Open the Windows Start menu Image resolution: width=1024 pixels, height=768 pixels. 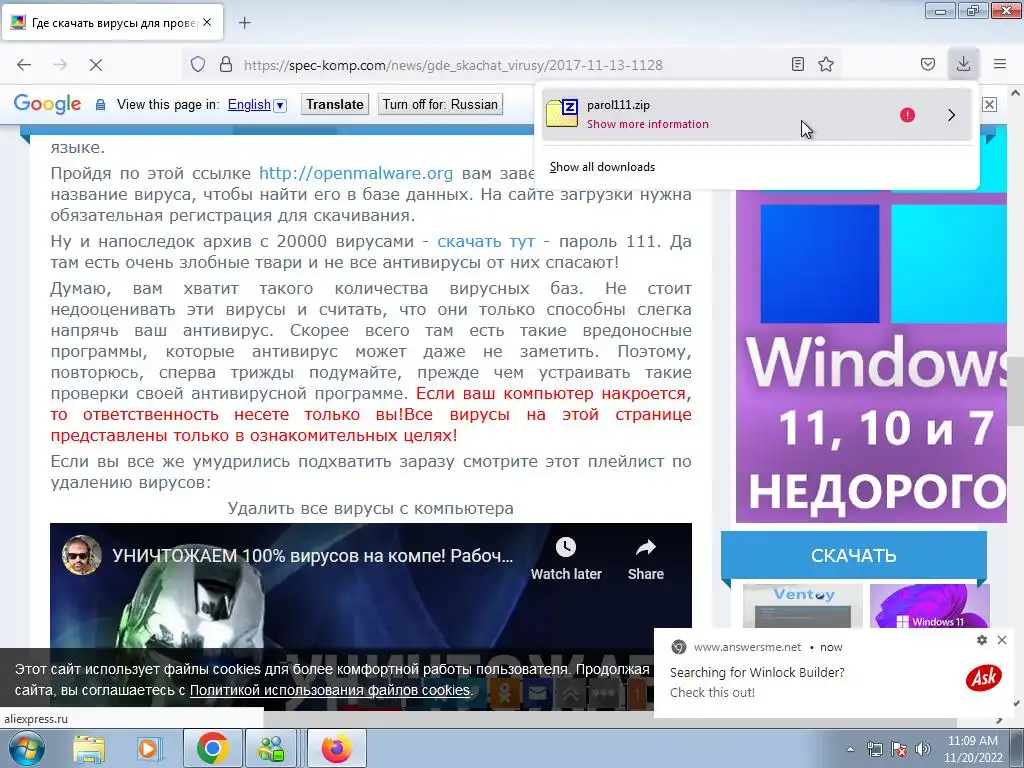point(26,748)
